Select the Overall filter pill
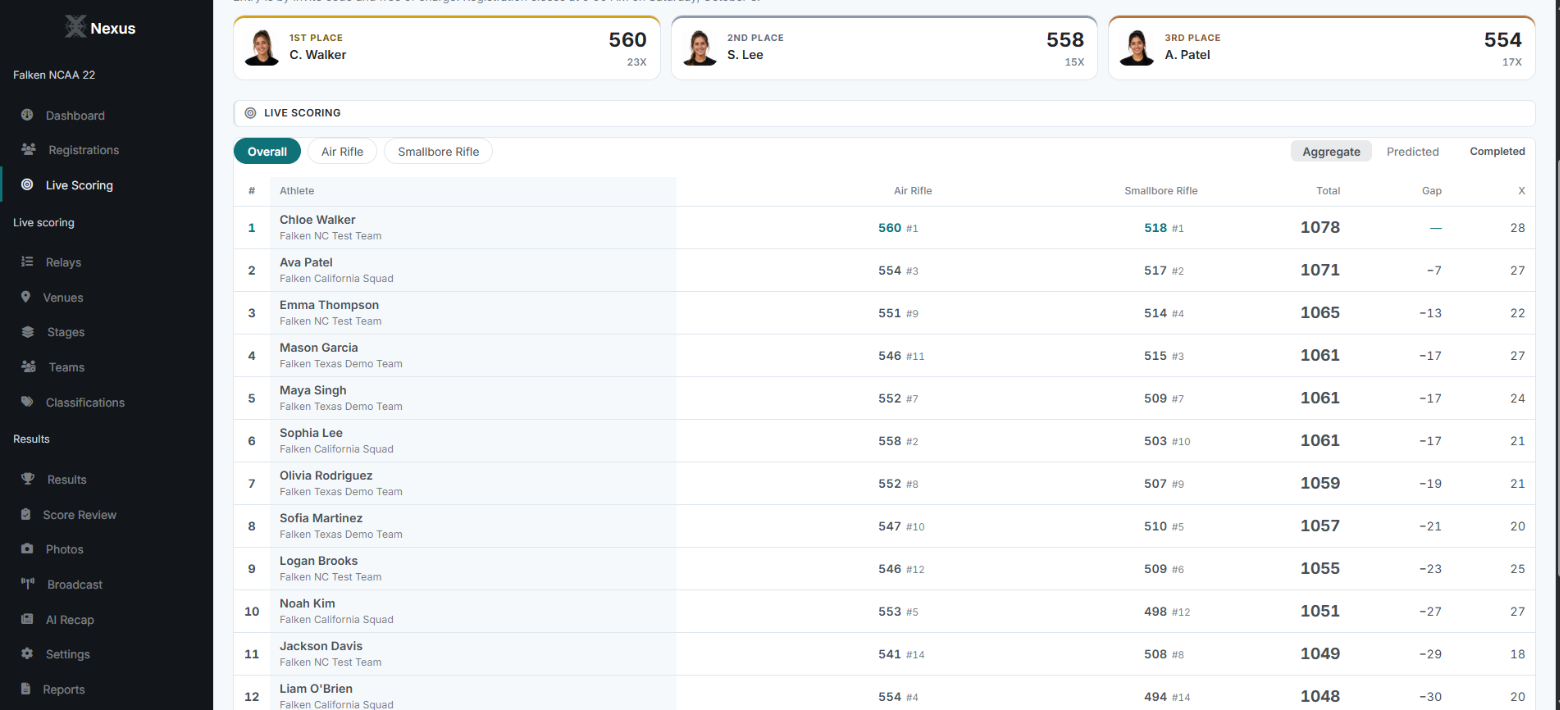1560x710 pixels. point(267,151)
